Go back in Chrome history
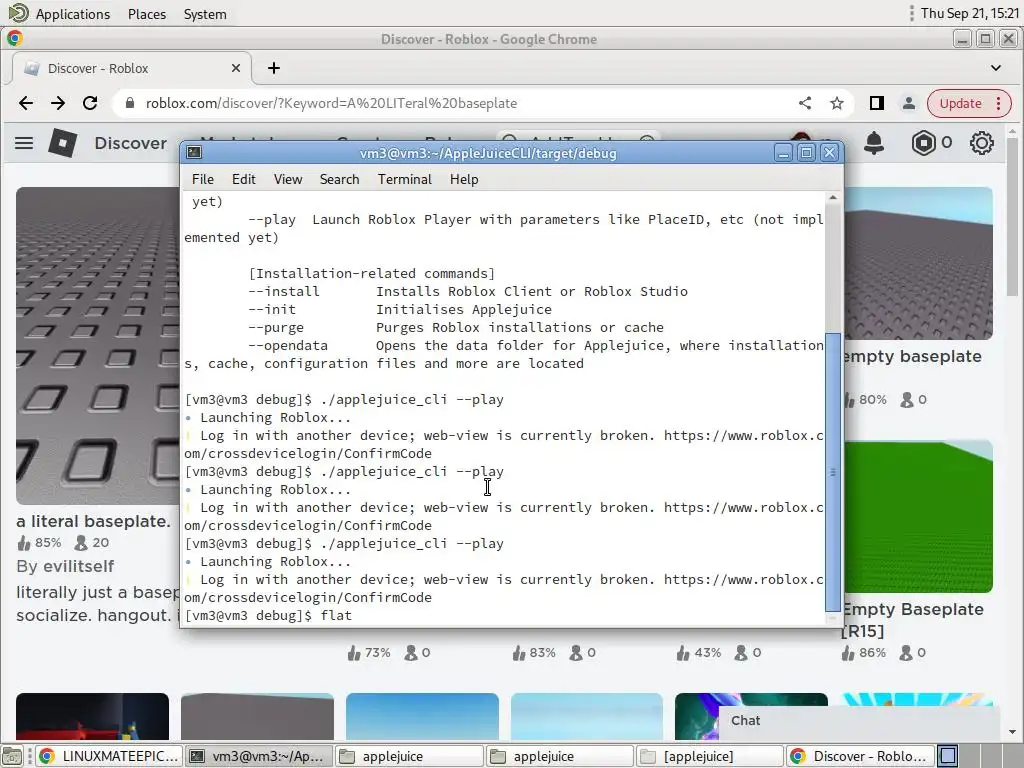 (26, 103)
